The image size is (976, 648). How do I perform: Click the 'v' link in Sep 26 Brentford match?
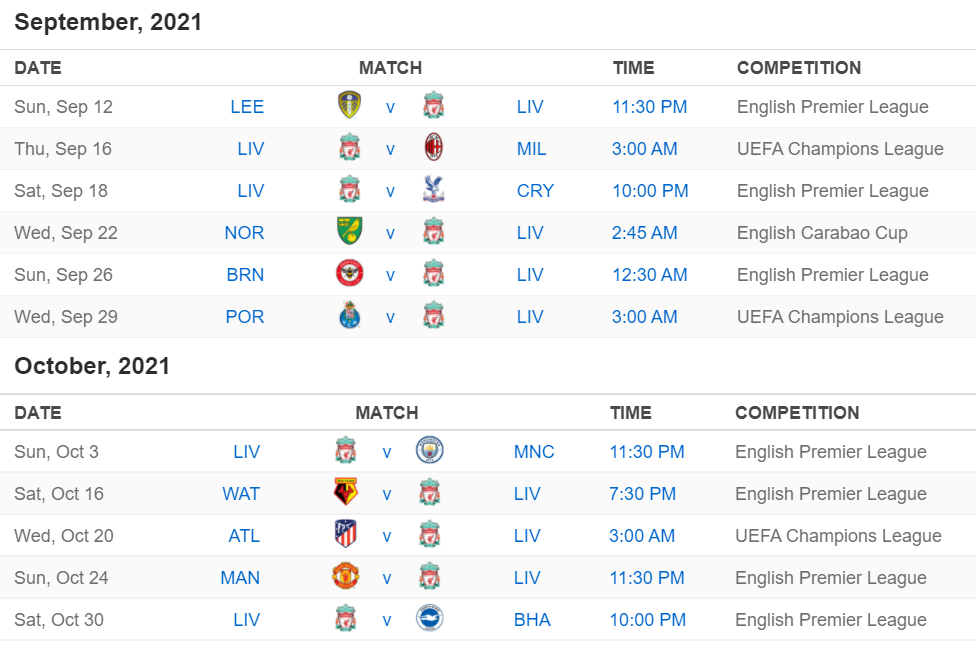(x=390, y=275)
